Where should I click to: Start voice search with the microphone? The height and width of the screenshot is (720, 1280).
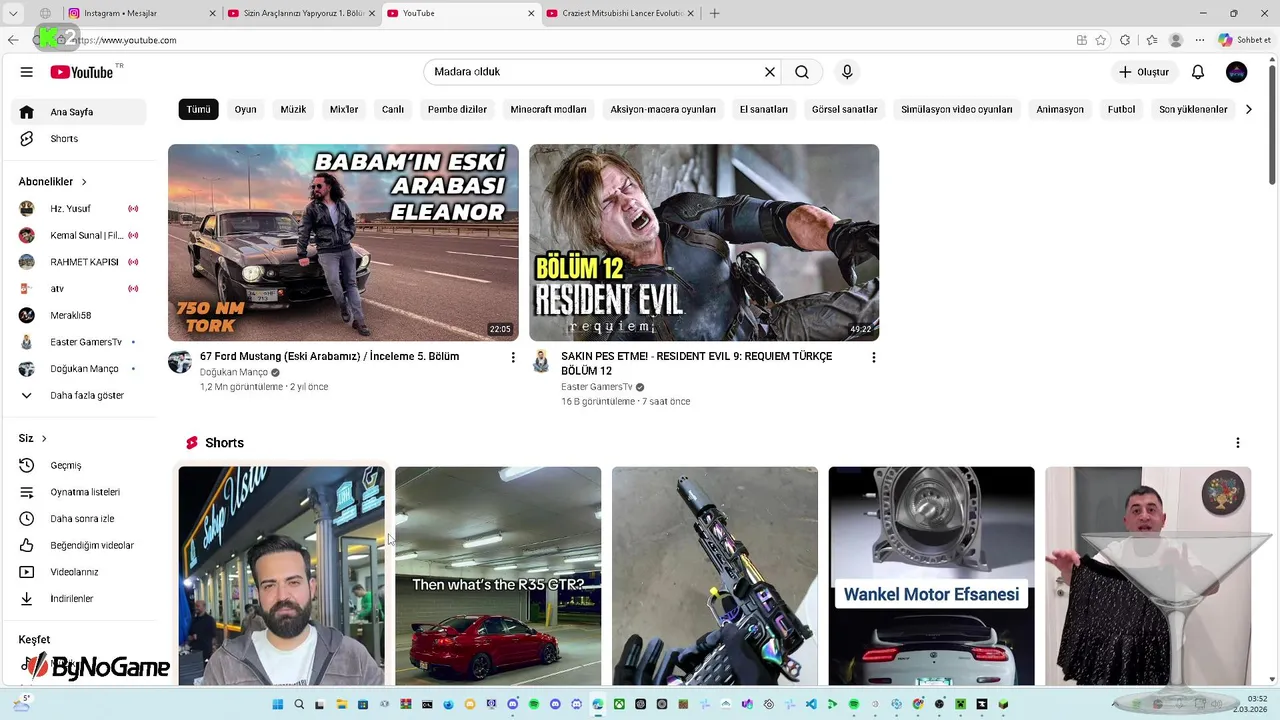coord(847,72)
